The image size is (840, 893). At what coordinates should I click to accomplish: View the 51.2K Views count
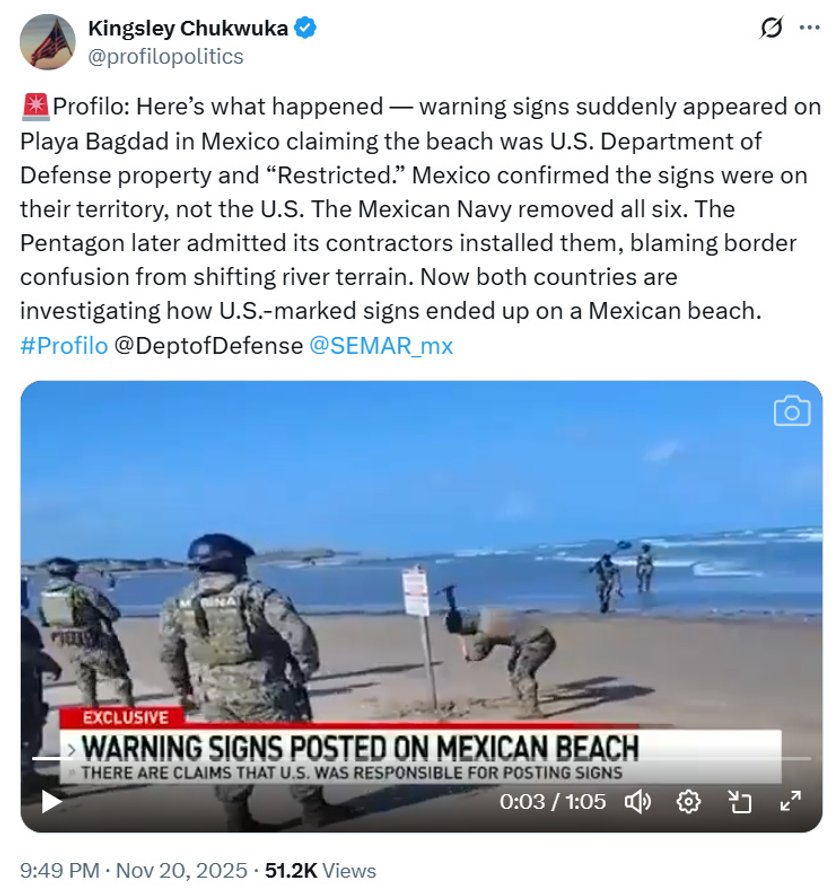(321, 871)
